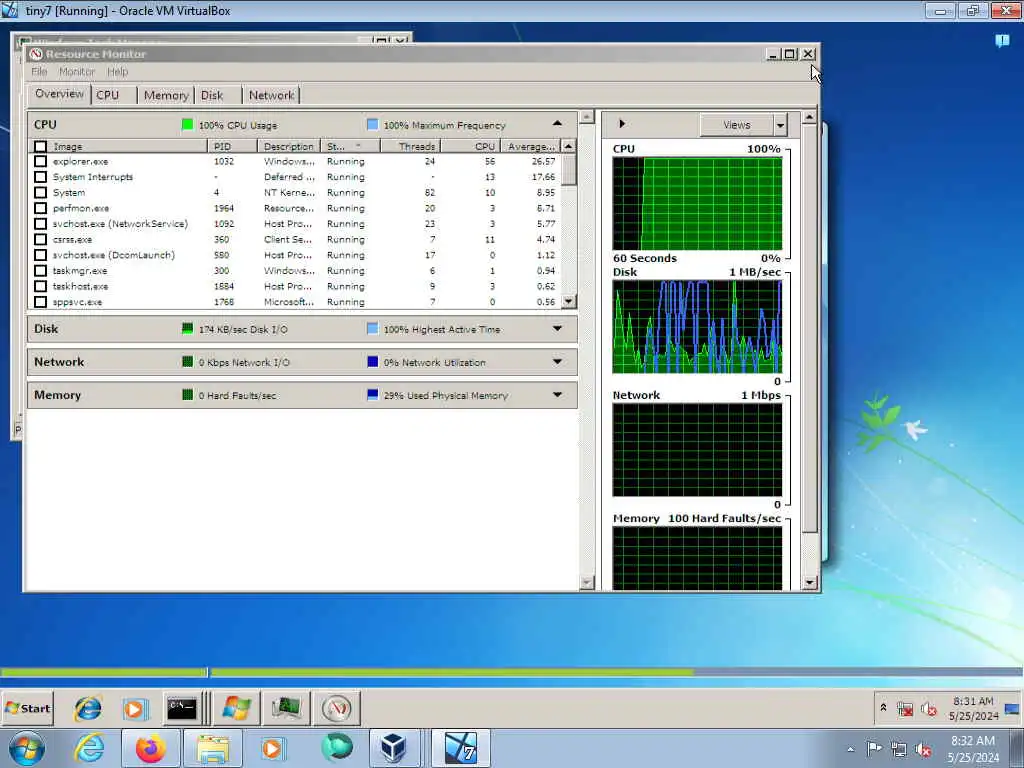Click the VM tray muted volume icon

(x=928, y=709)
